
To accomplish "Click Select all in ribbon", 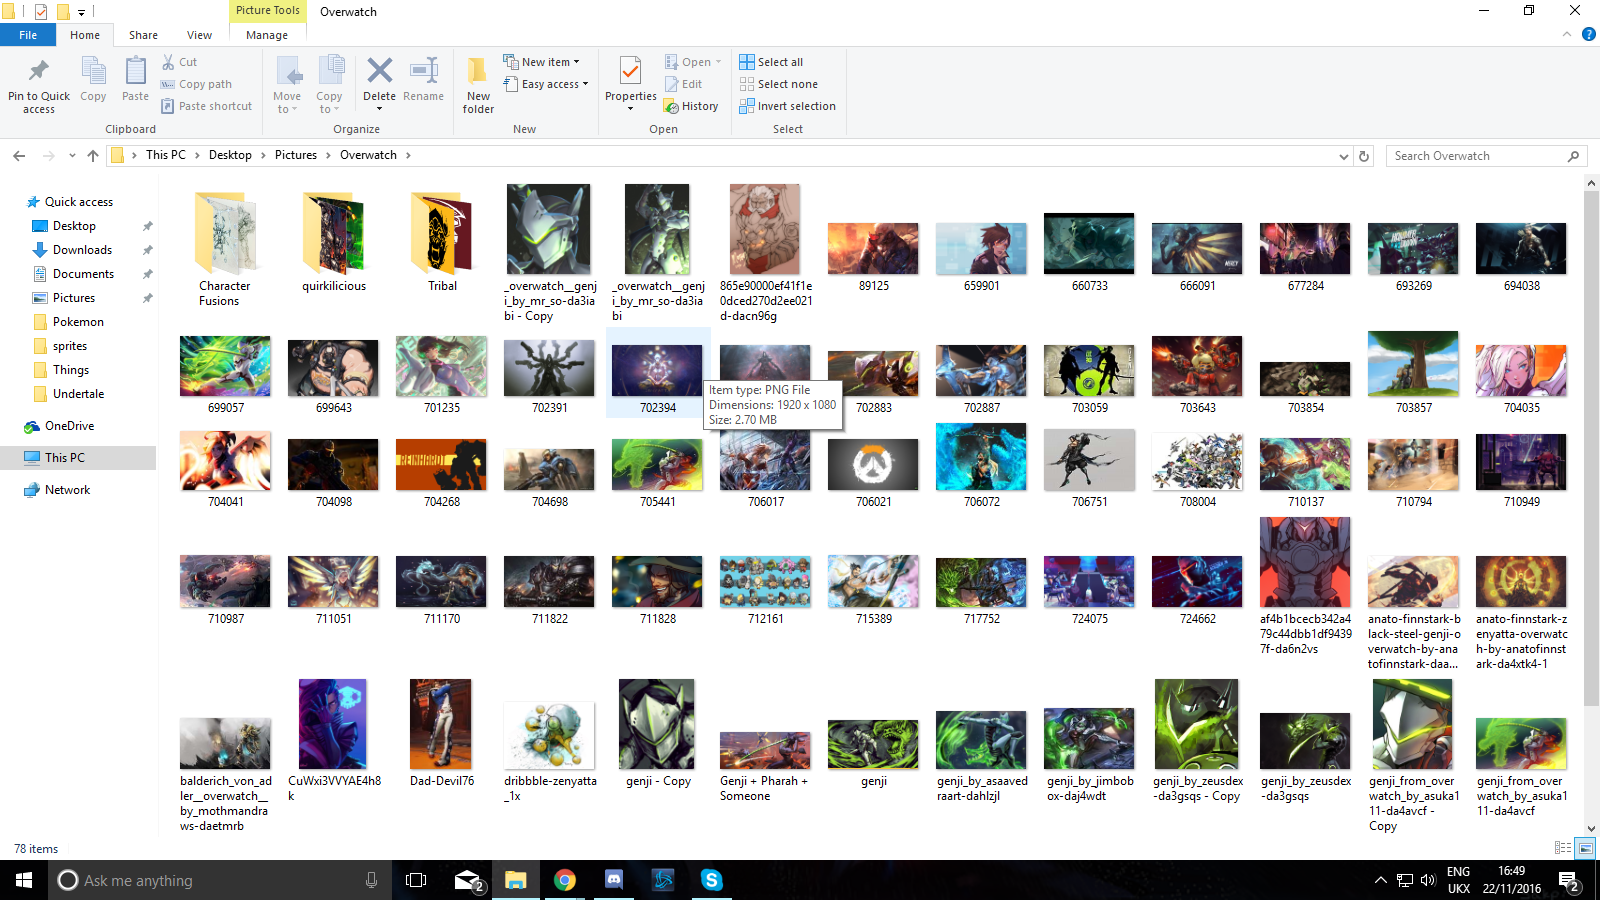I will click(x=771, y=62).
